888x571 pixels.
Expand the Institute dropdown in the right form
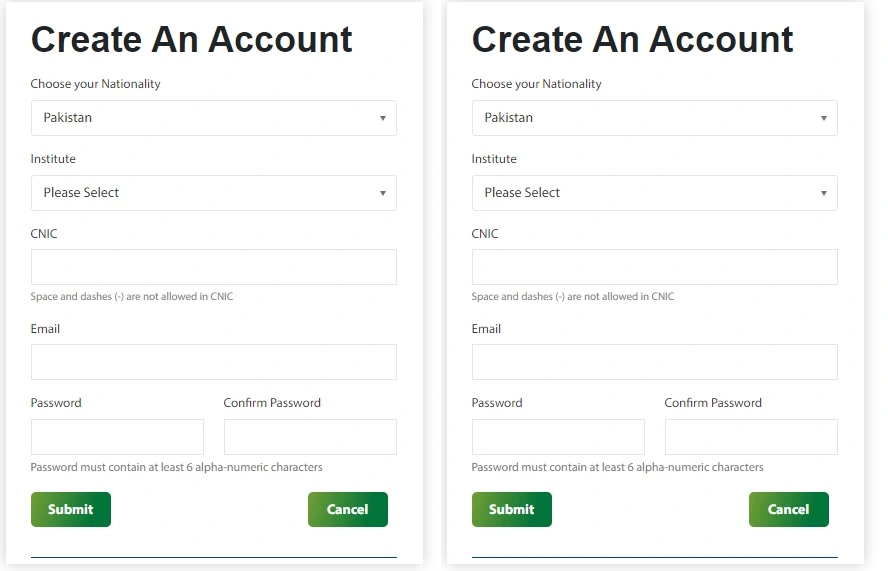point(654,193)
